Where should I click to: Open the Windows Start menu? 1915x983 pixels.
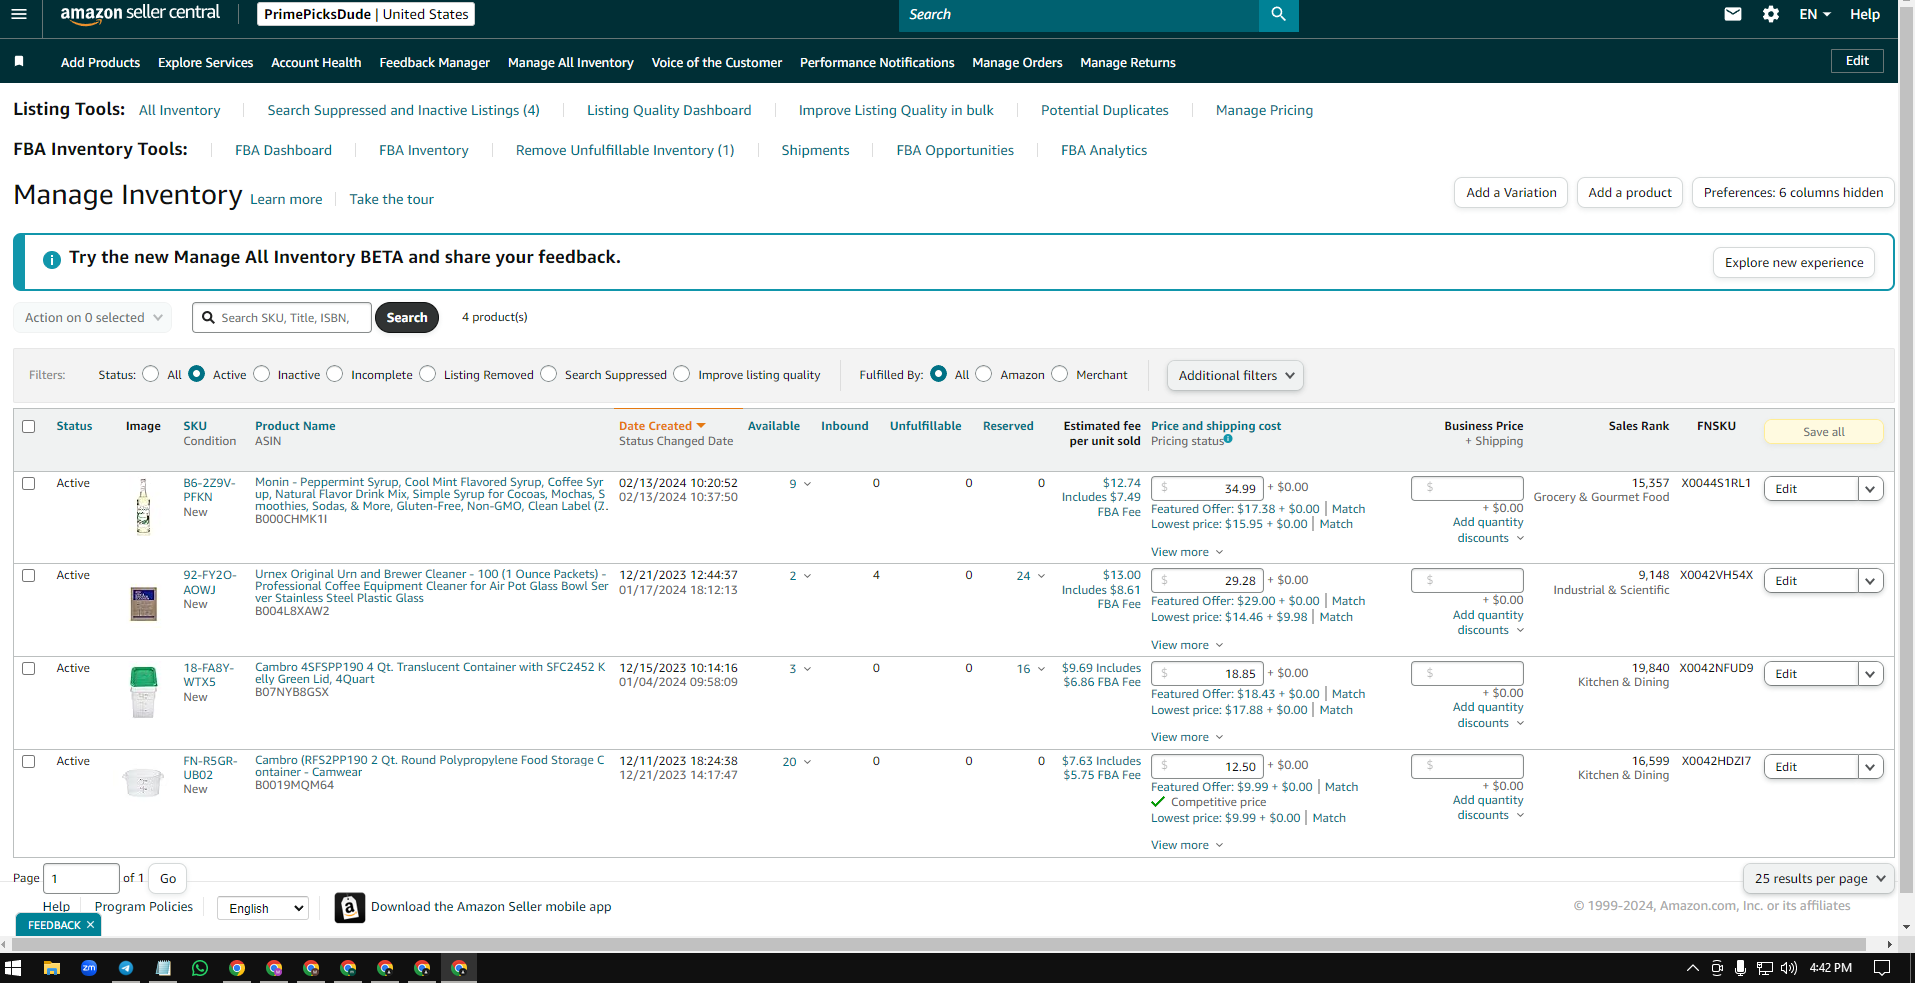tap(13, 968)
